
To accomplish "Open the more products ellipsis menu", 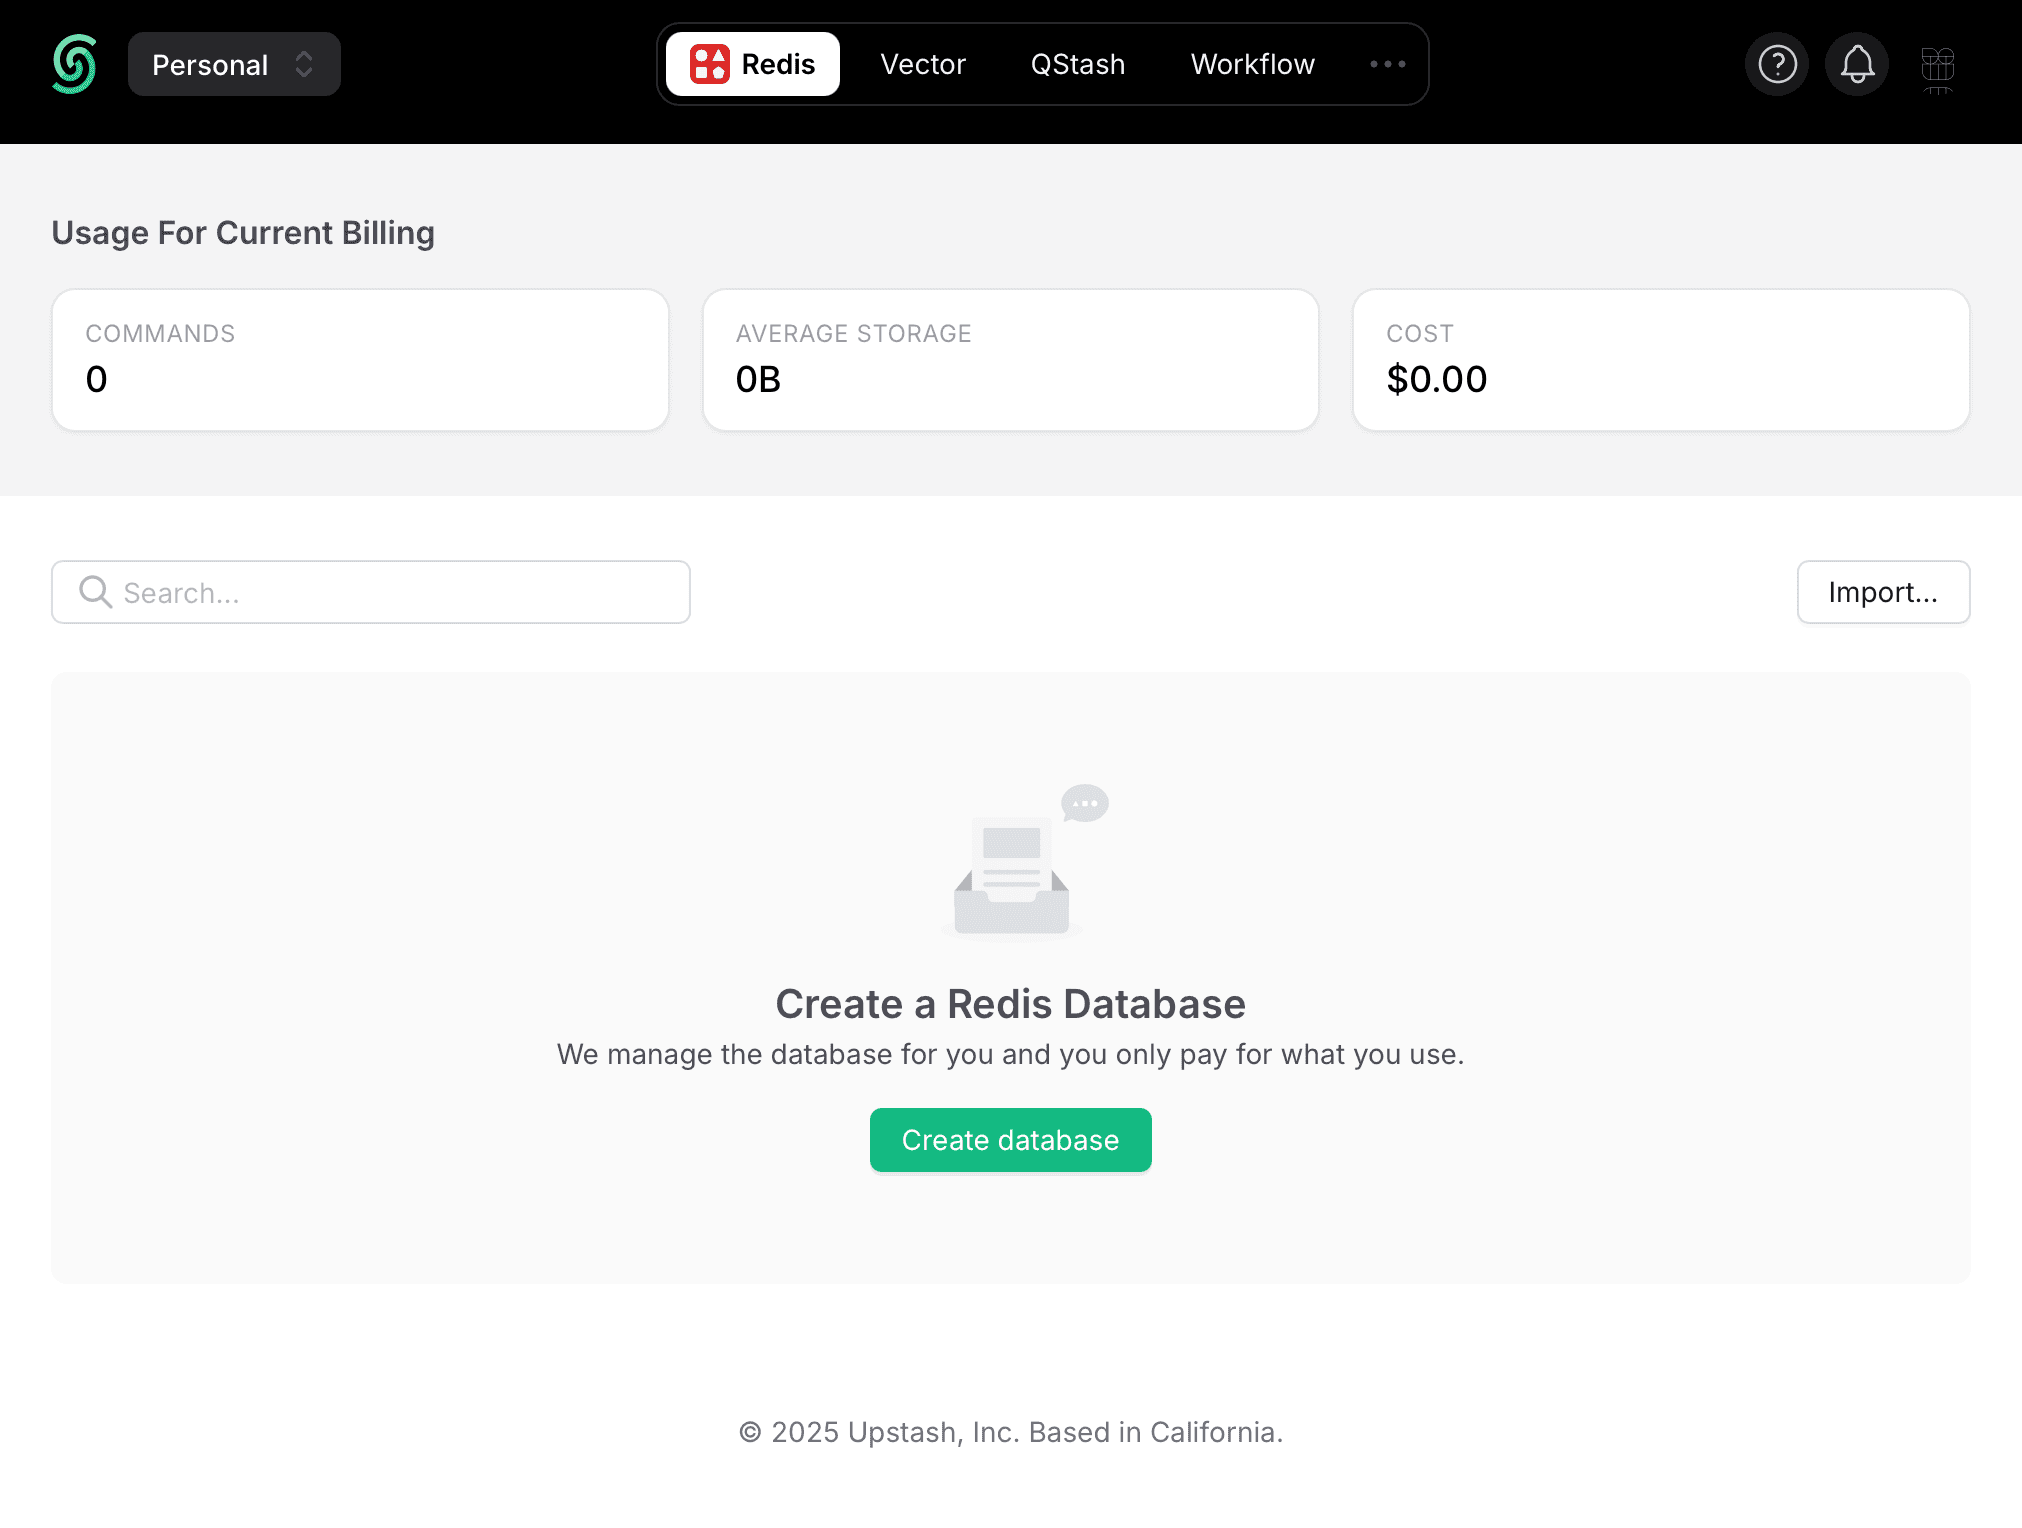I will 1388,64.
